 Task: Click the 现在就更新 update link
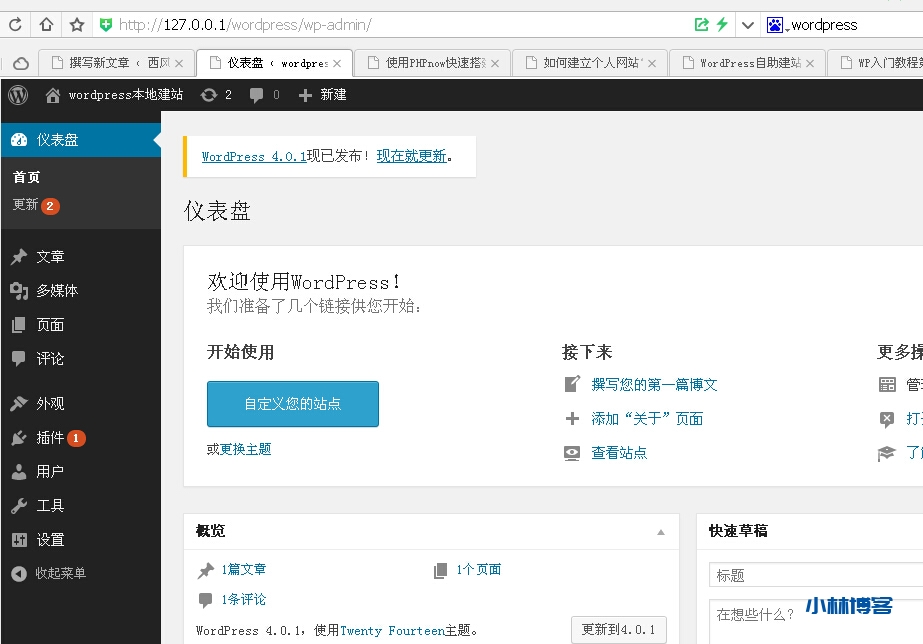[x=411, y=157]
